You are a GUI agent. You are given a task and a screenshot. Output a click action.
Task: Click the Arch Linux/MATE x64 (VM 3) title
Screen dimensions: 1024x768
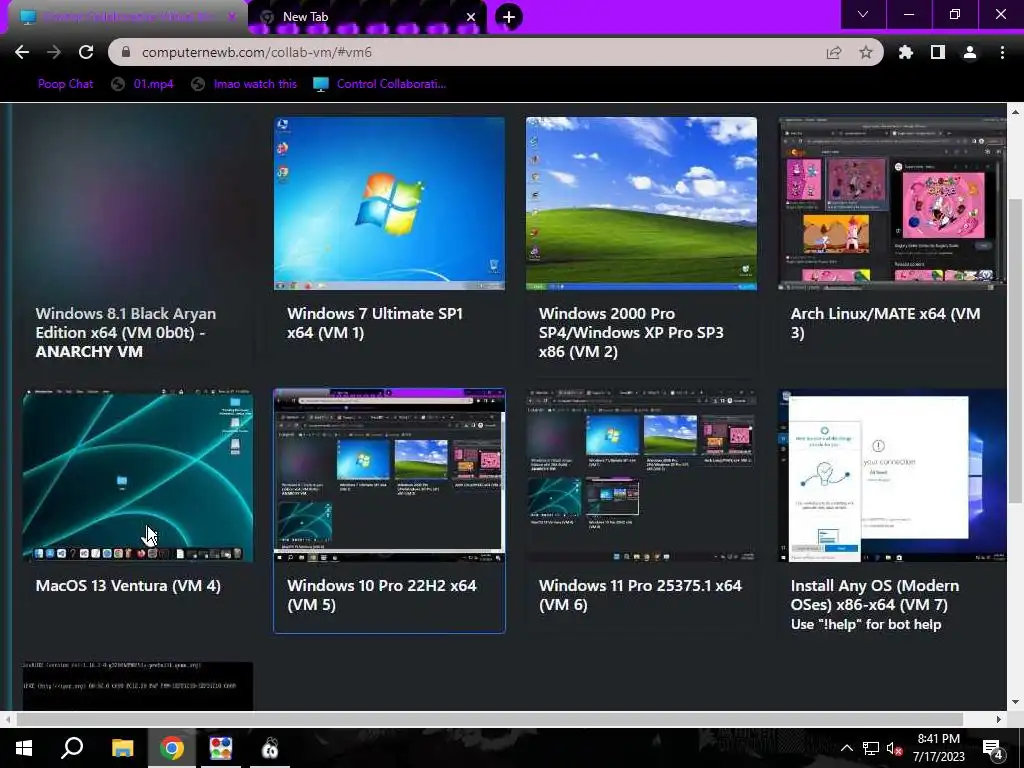(x=885, y=323)
